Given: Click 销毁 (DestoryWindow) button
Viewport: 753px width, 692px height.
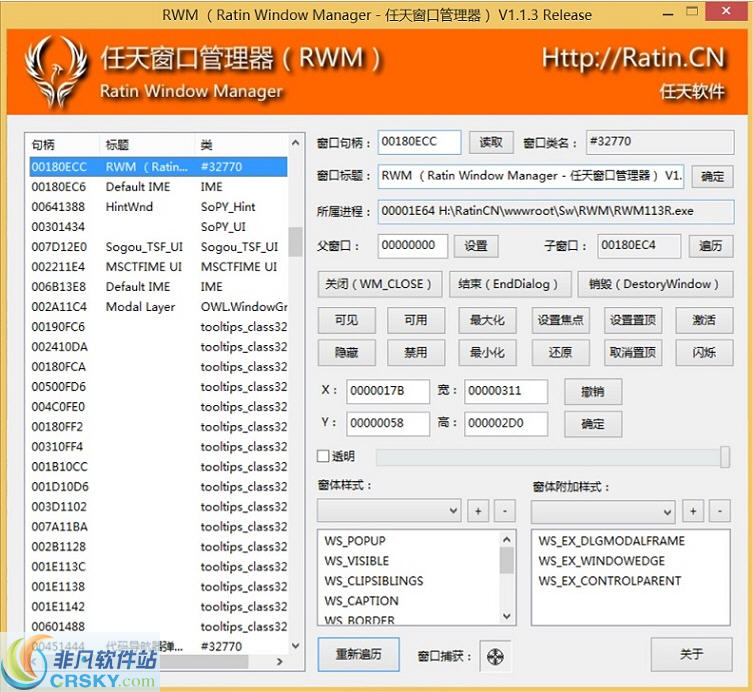Looking at the screenshot, I should [x=655, y=284].
